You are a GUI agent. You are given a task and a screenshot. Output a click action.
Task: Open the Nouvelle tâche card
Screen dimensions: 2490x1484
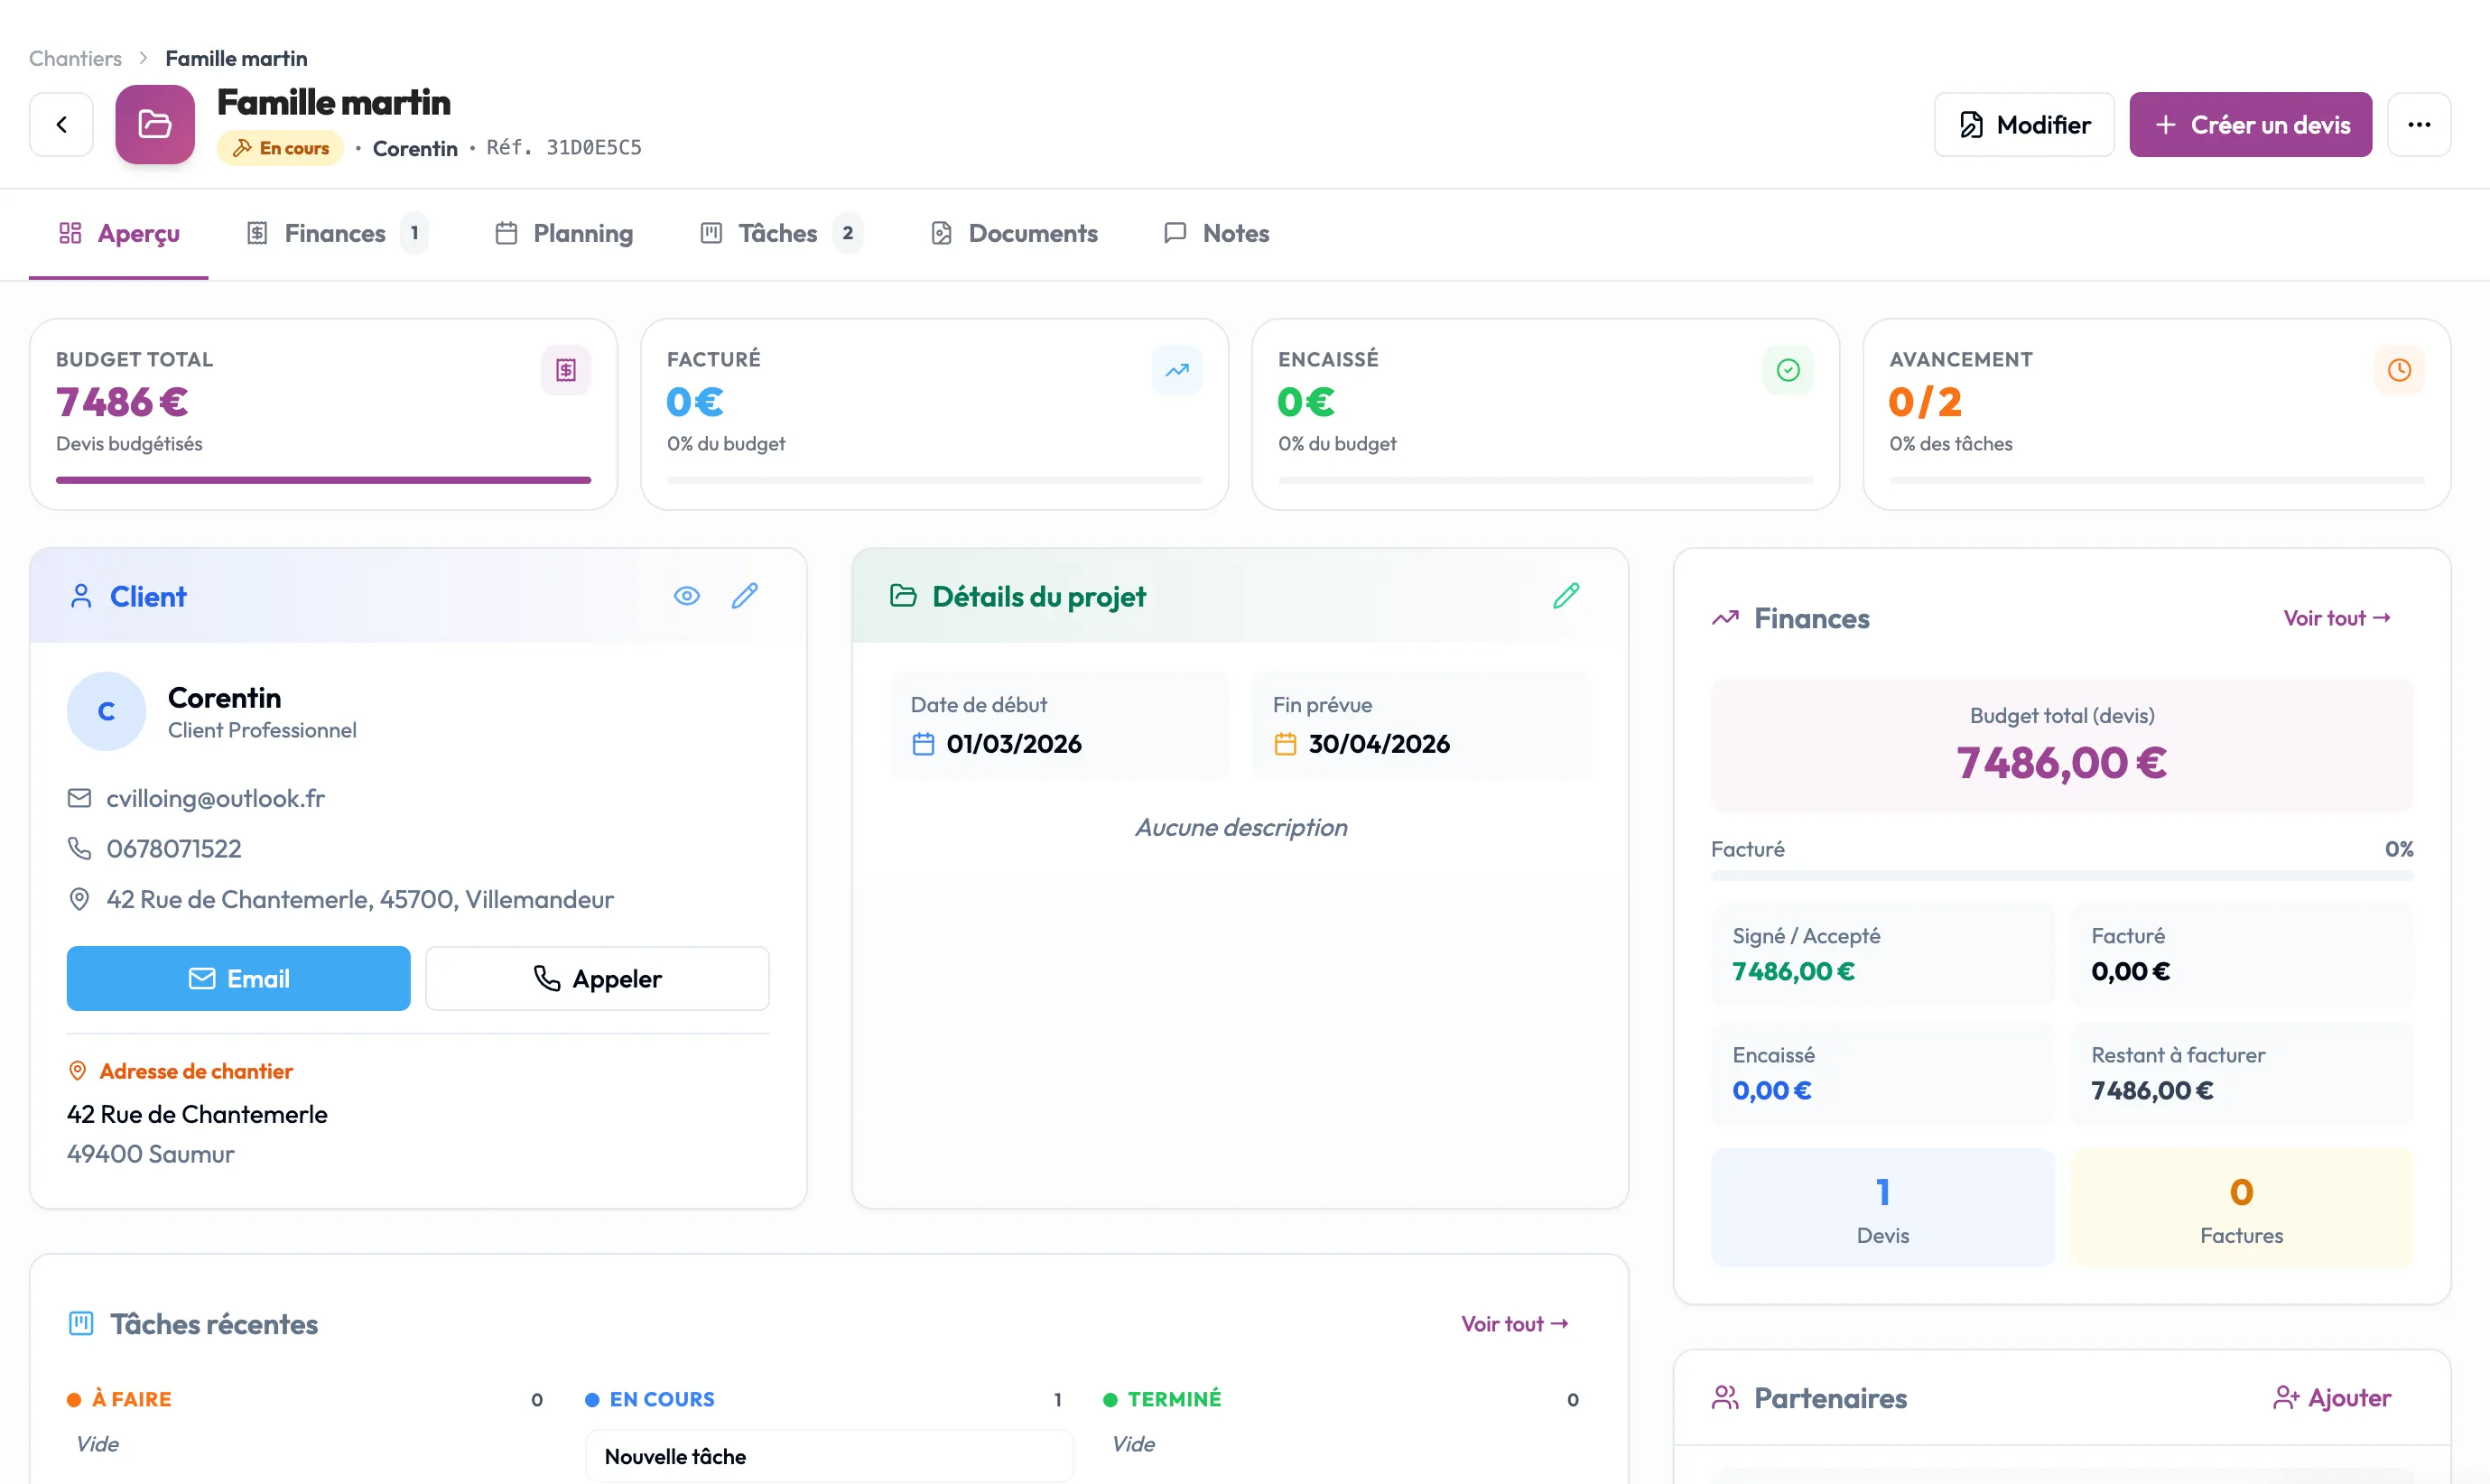pos(830,1456)
